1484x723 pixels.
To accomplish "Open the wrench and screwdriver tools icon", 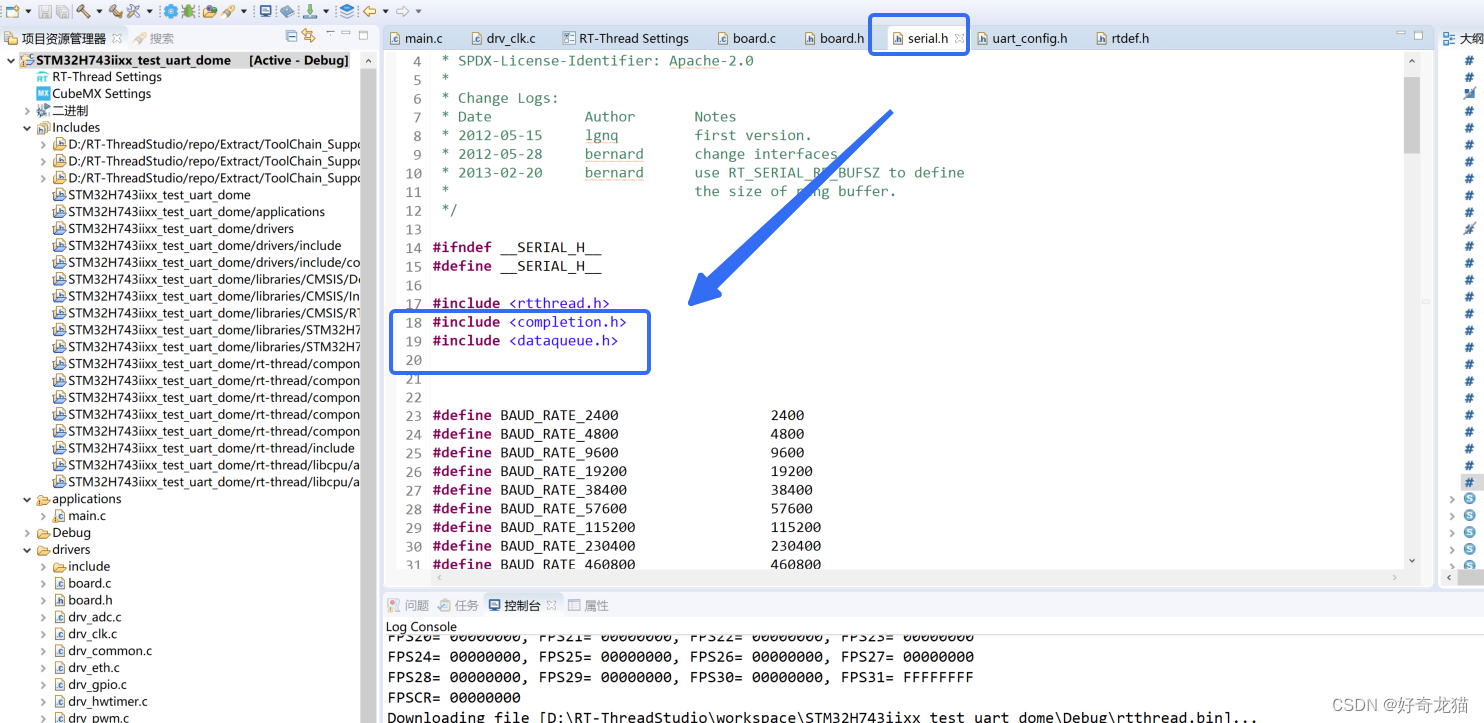I will click(133, 11).
